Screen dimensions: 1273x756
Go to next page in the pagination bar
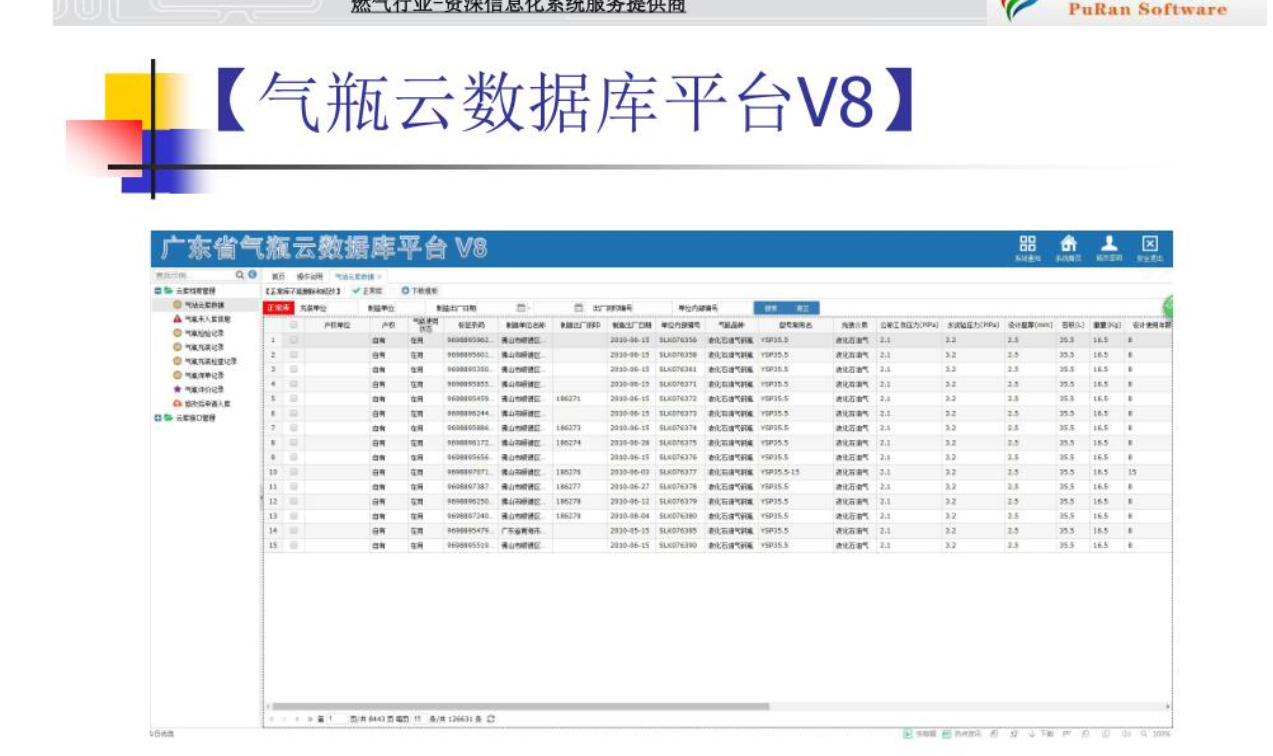point(298,719)
